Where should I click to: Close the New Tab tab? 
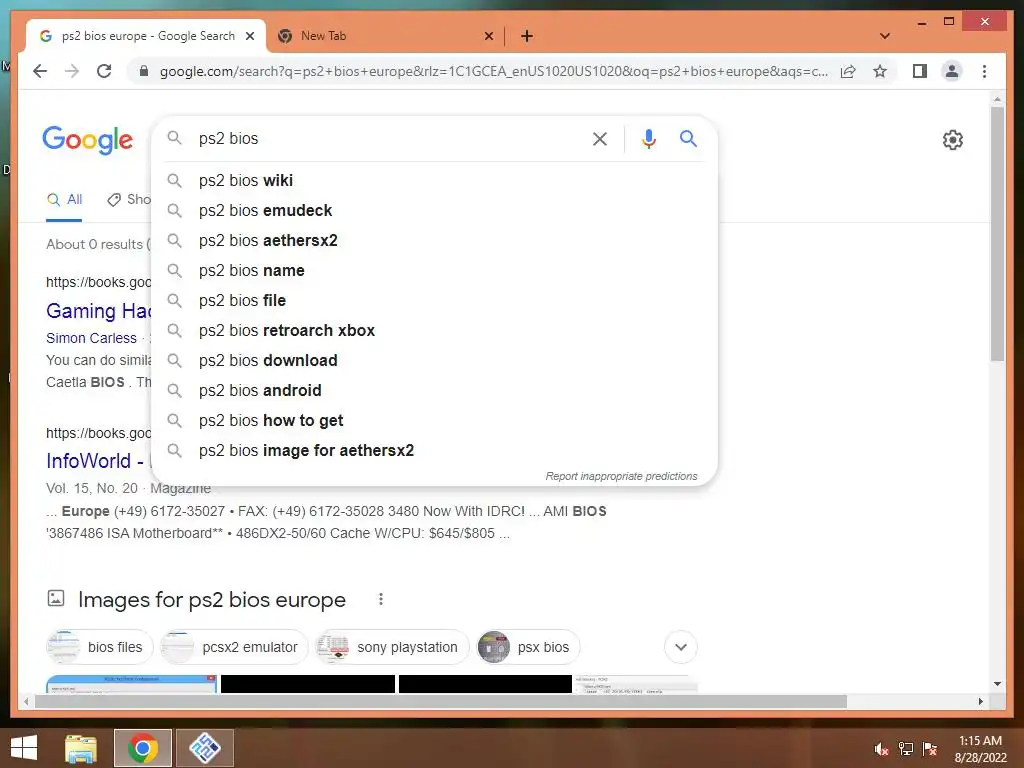tap(488, 36)
